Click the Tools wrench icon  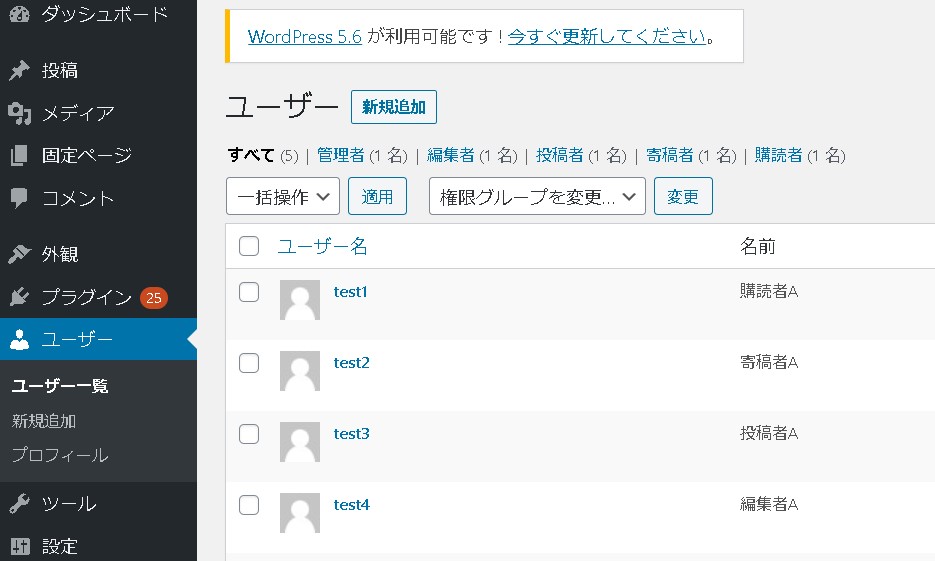19,504
